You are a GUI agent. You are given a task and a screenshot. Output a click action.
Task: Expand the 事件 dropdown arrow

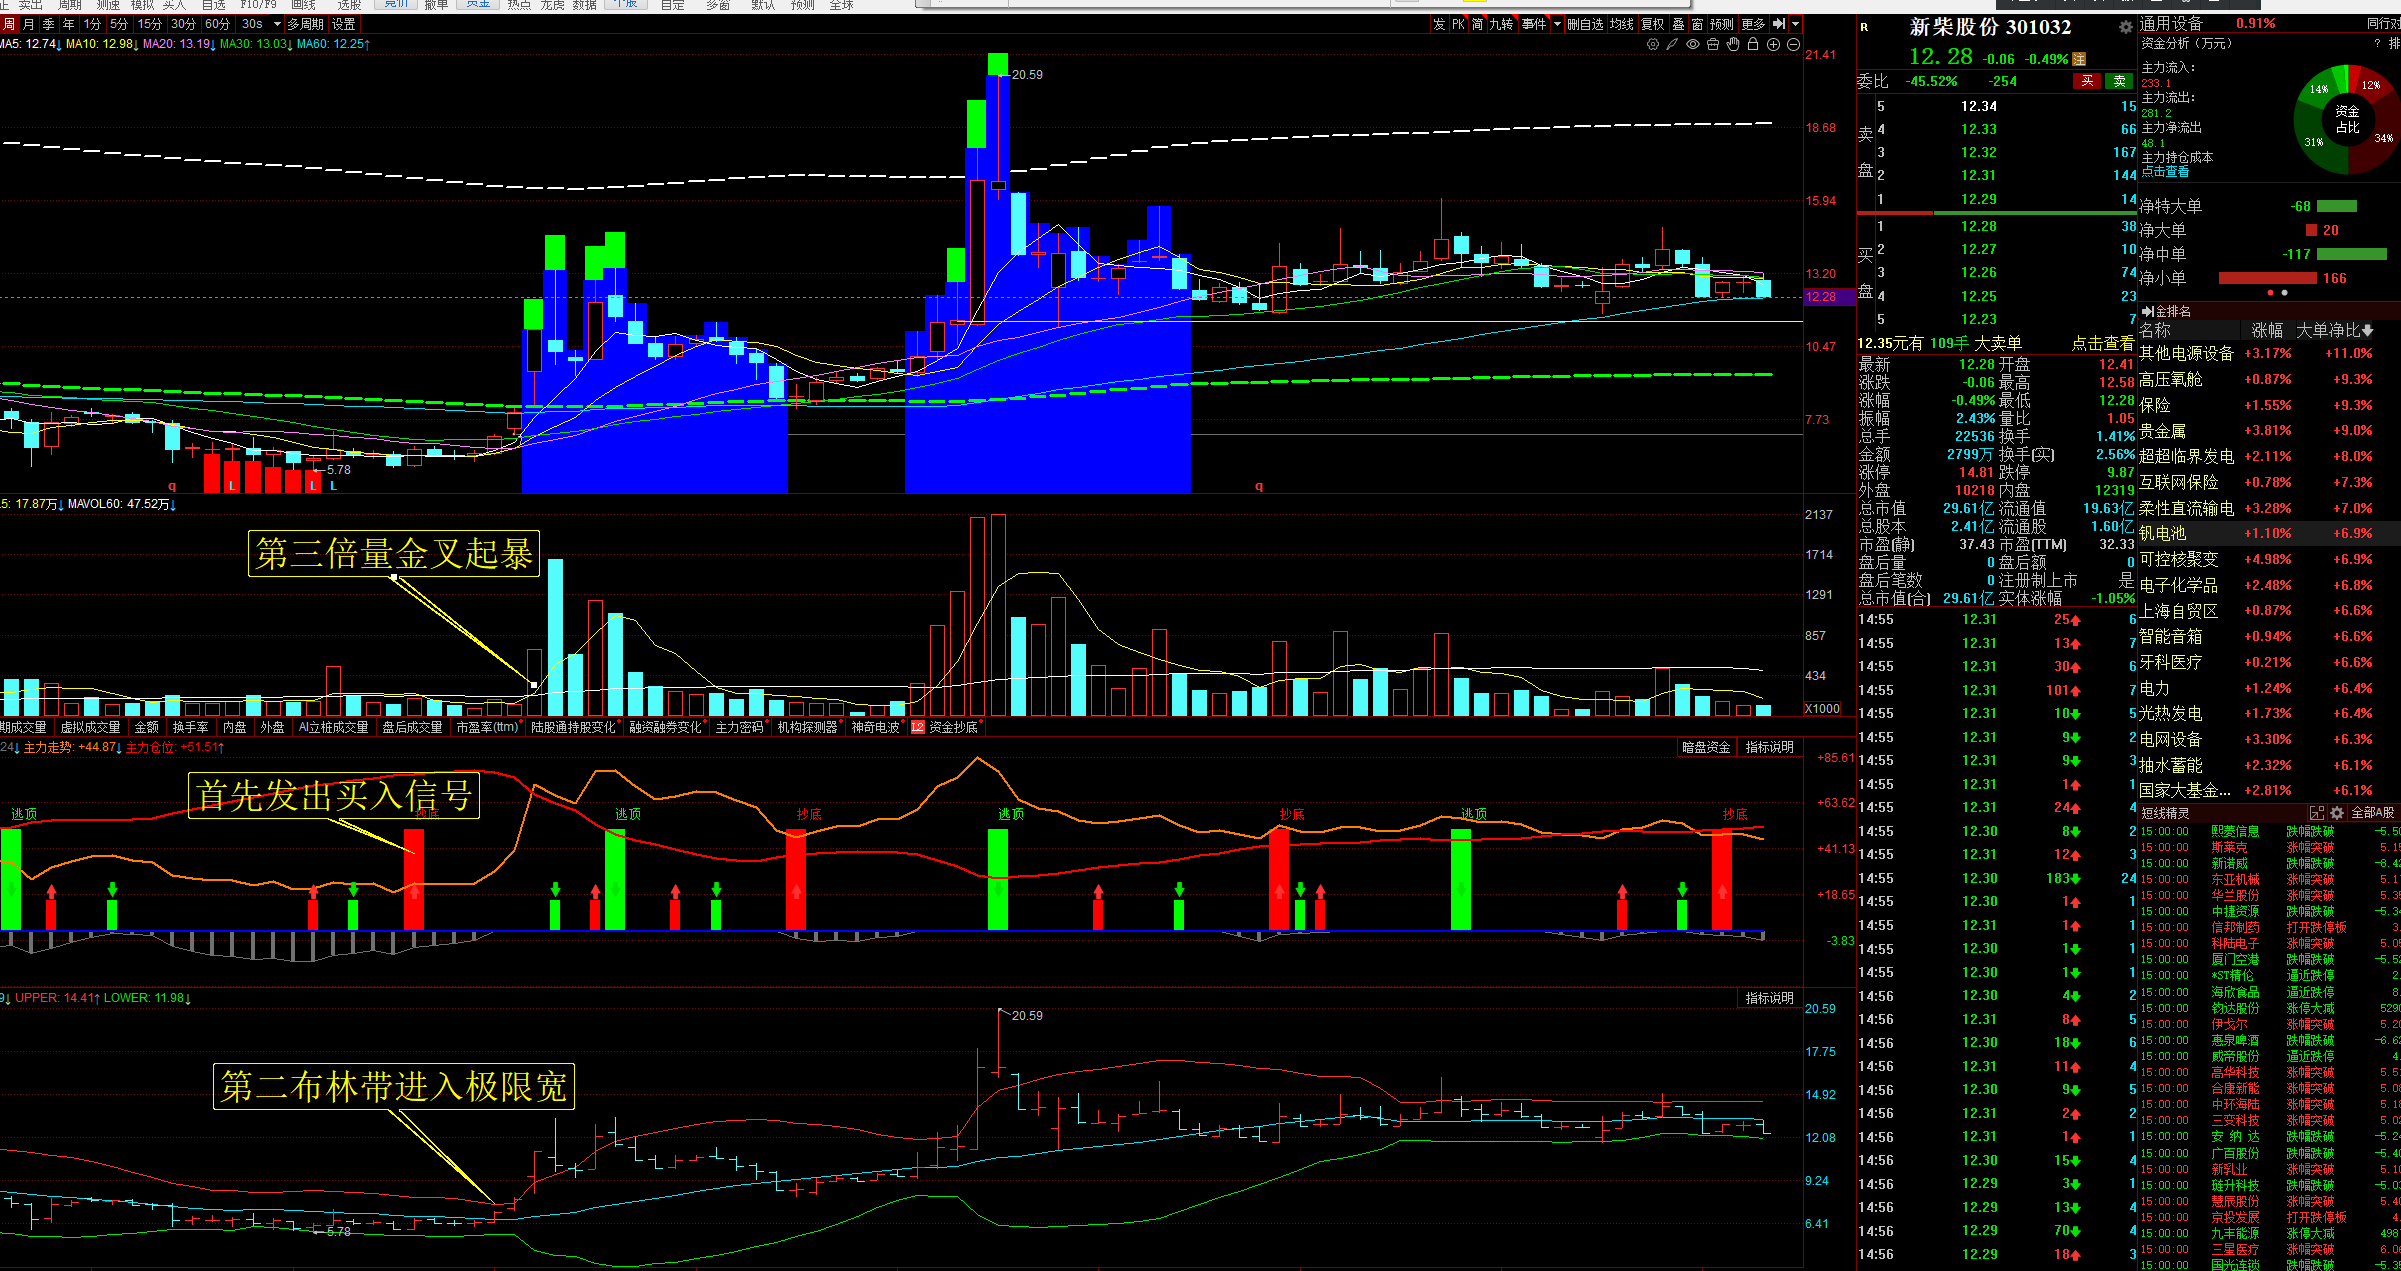point(1557,24)
